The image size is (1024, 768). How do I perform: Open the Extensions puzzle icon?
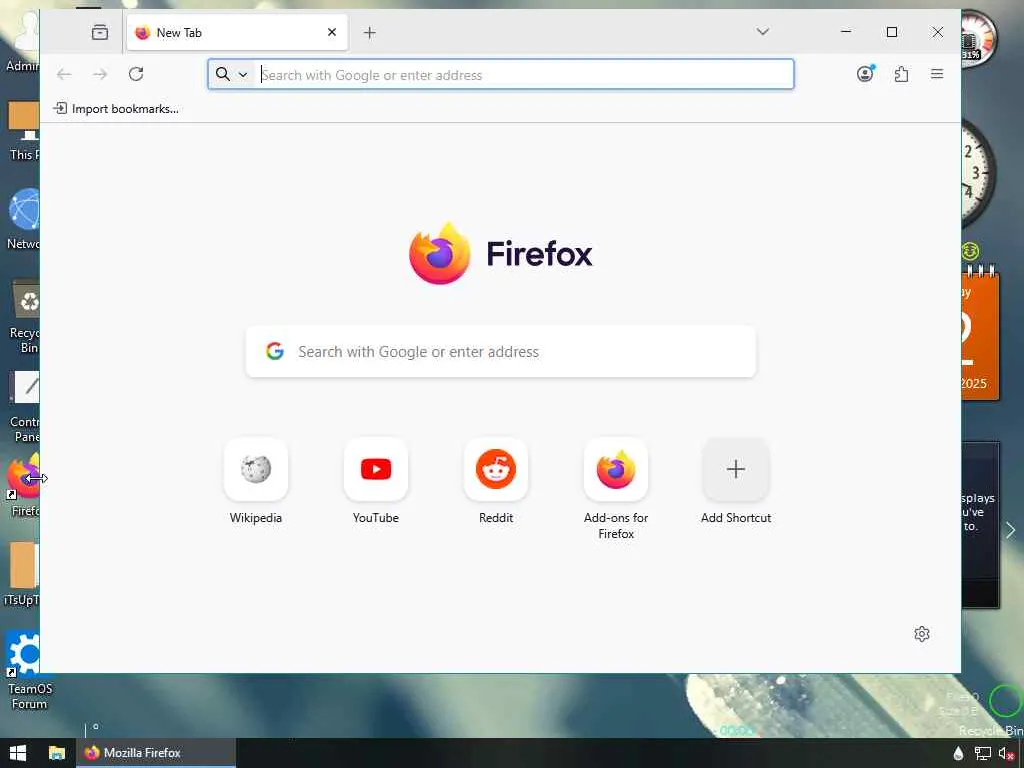pyautogui.click(x=901, y=74)
